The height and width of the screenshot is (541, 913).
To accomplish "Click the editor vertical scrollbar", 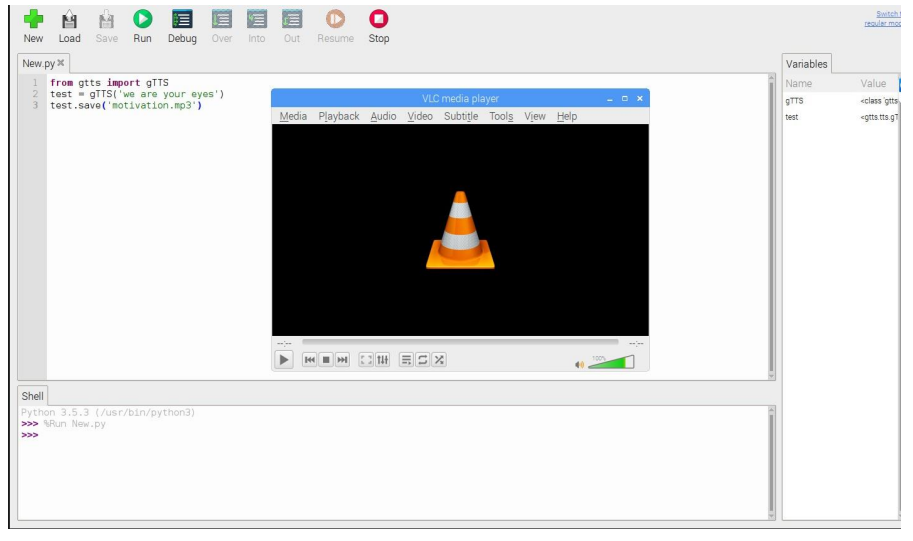I will tap(772, 227).
